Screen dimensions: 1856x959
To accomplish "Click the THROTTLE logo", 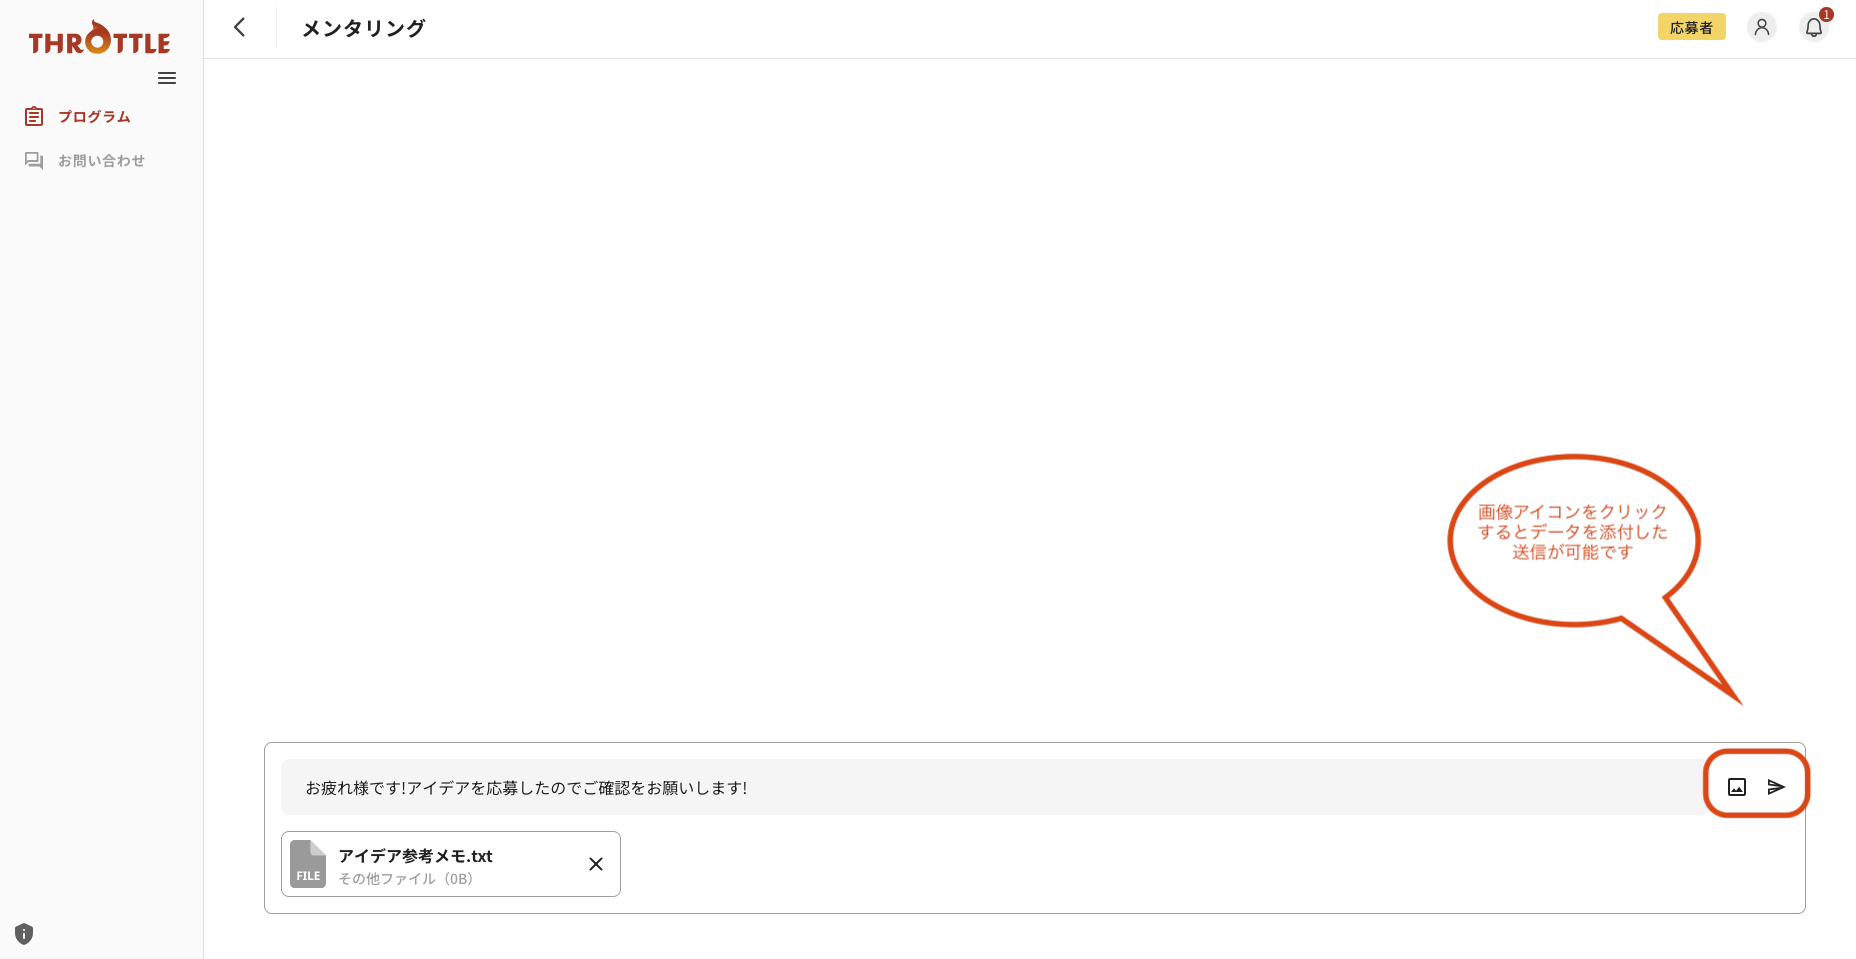I will point(100,38).
